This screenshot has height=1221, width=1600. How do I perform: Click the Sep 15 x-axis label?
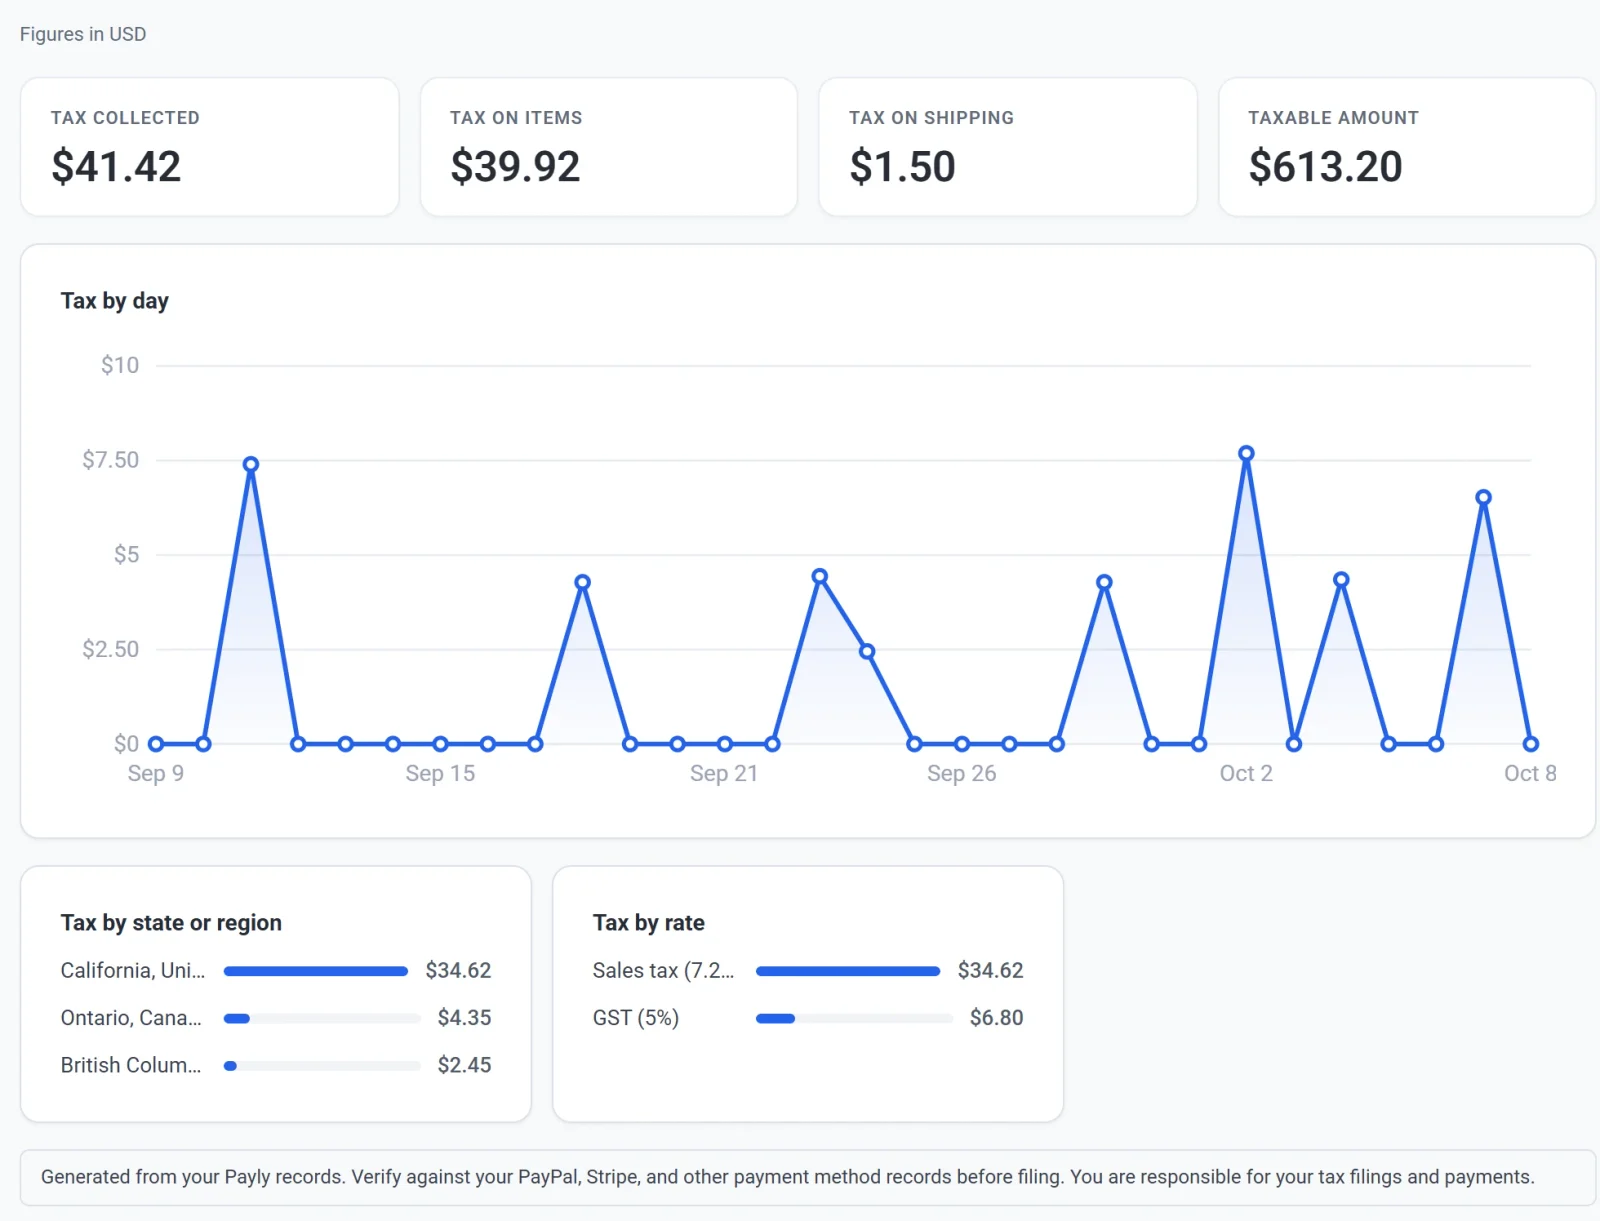click(440, 773)
